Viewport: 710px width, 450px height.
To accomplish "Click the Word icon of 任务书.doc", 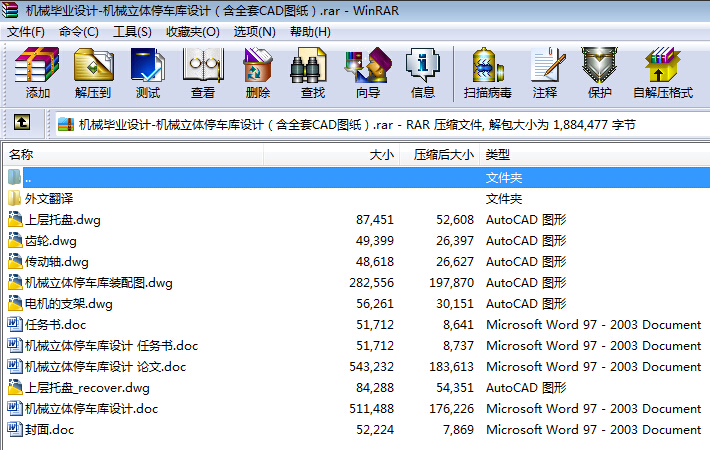I will click(x=14, y=324).
